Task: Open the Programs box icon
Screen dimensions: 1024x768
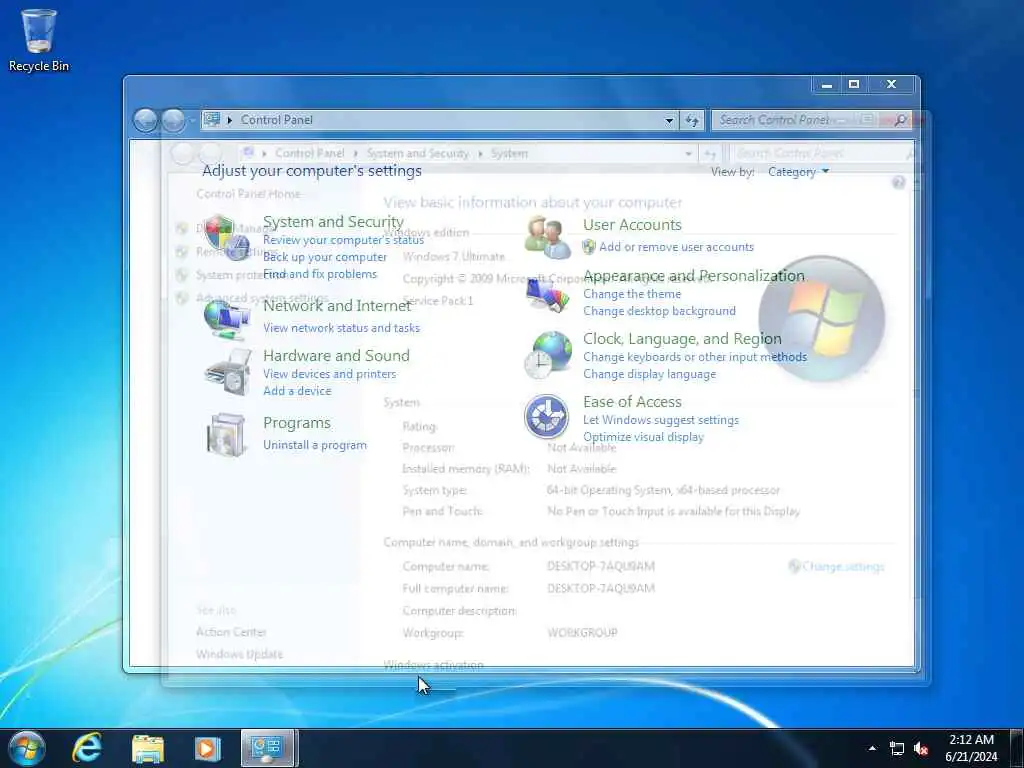Action: tap(226, 434)
